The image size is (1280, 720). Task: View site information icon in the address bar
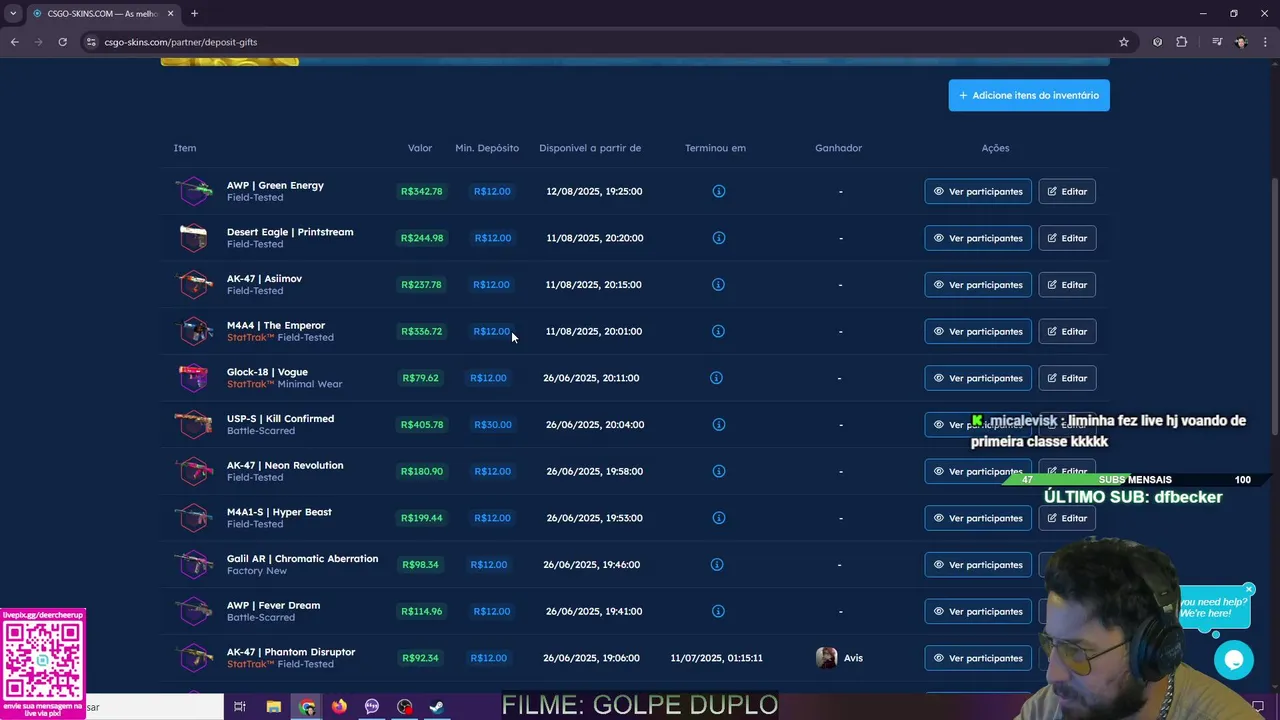click(x=91, y=42)
